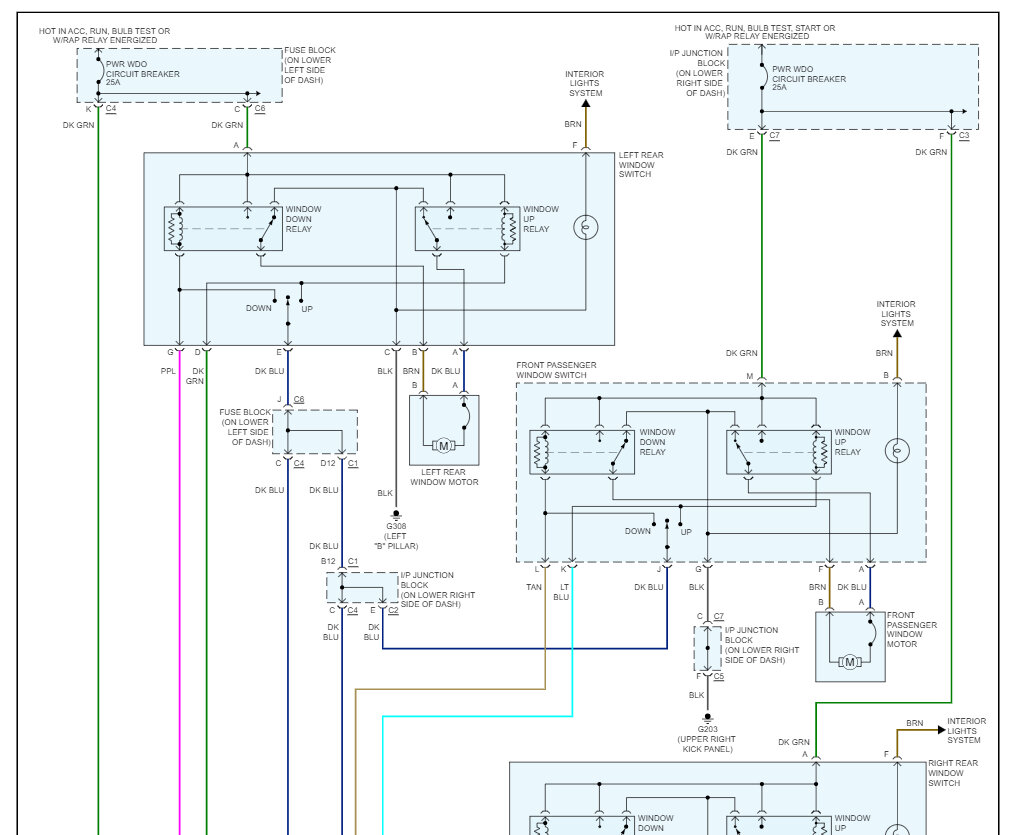
Task: Select the 'LEFT REAR WINDOW MOTOR' label
Action: tap(444, 477)
